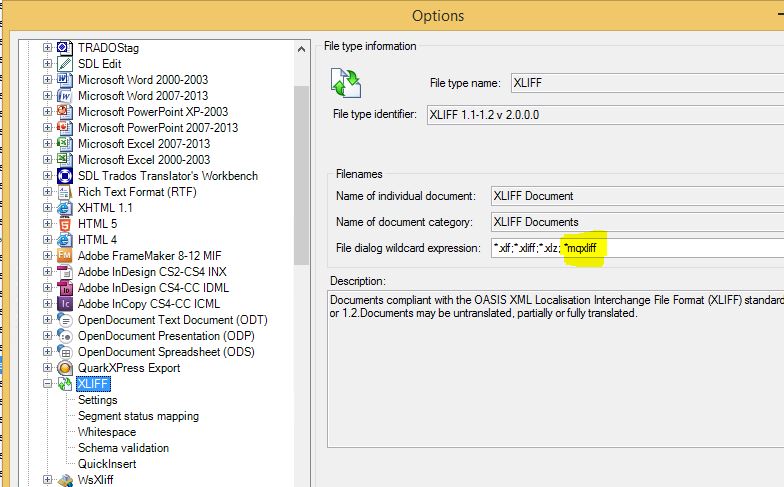The height and width of the screenshot is (487, 784).
Task: Open XLIFF Settings page
Action: (98, 400)
